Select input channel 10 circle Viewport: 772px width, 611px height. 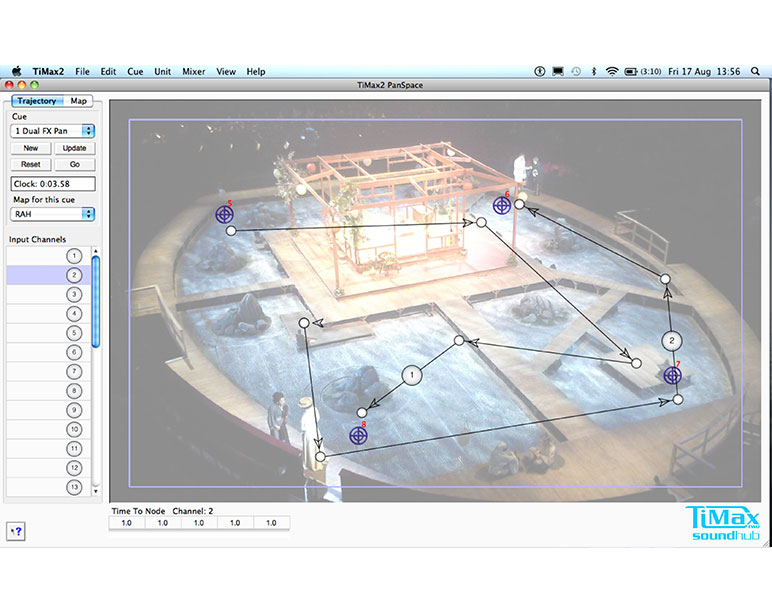74,429
